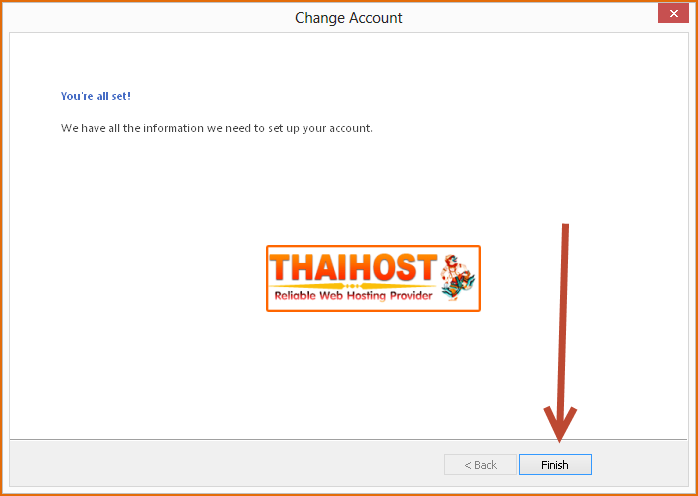698x496 pixels.
Task: Click the Hanuman mascot in the logo
Action: click(457, 278)
